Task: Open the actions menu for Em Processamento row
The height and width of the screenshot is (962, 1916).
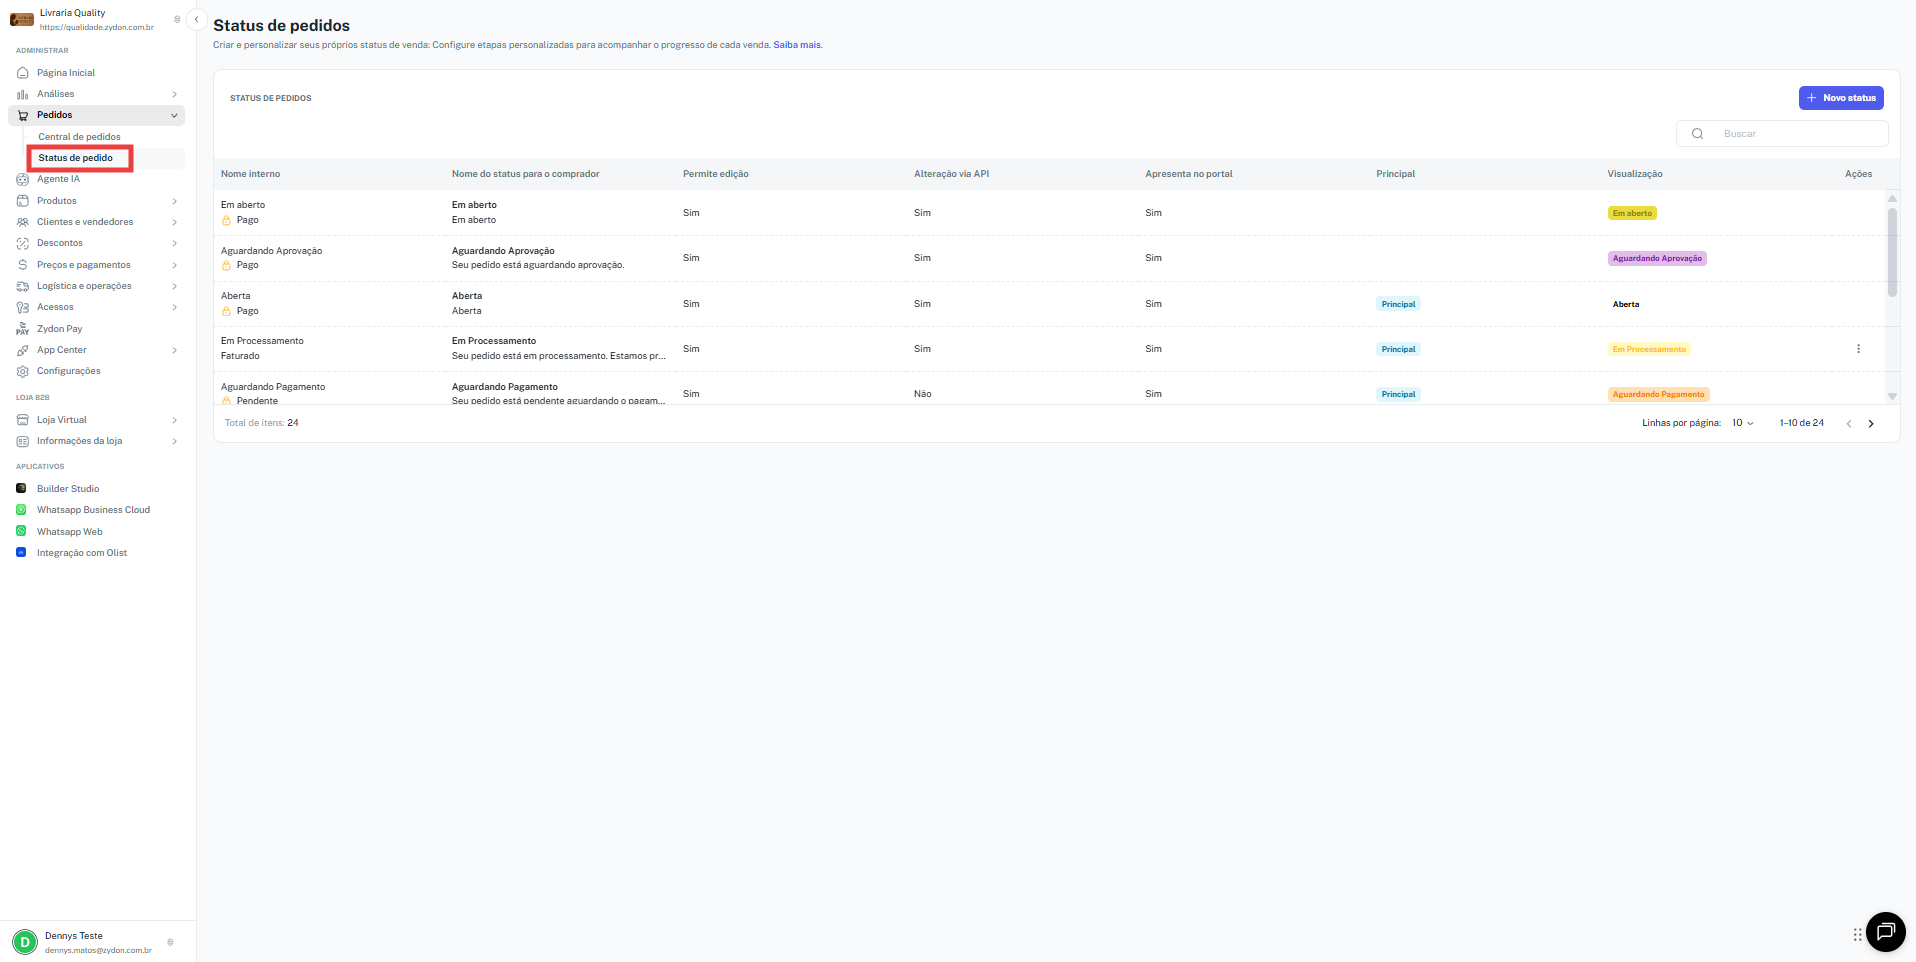Action: point(1859,349)
